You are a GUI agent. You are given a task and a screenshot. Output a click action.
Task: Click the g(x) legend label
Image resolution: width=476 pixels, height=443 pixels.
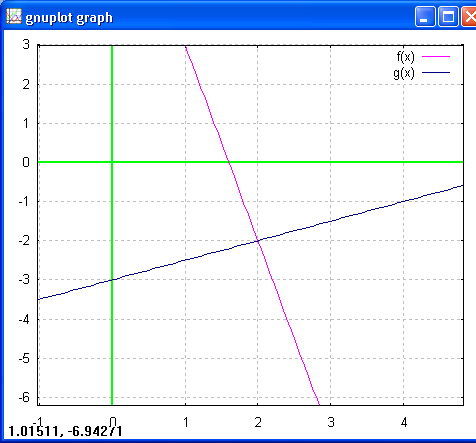404,73
